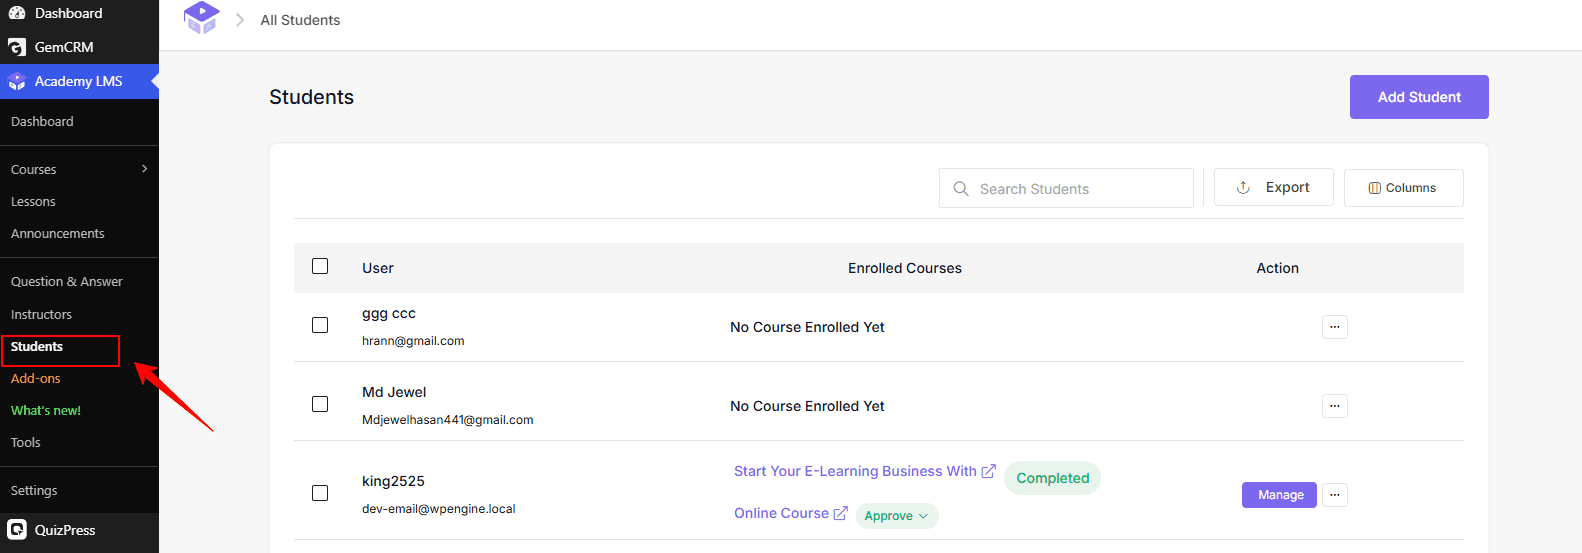This screenshot has height=553, width=1582.
Task: Click the email hrann@gmail.com
Action: tap(413, 341)
